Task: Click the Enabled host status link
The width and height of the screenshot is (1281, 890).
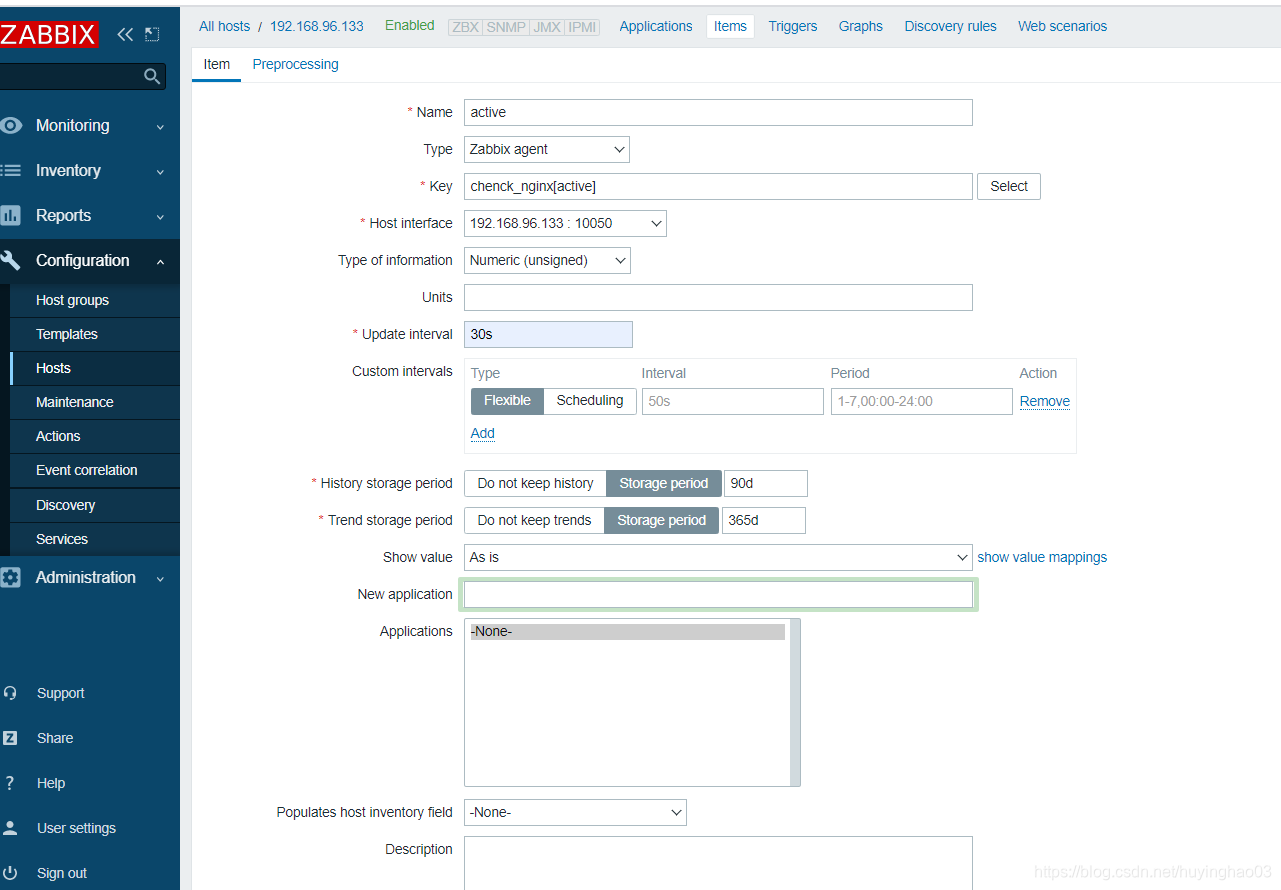Action: coord(410,25)
